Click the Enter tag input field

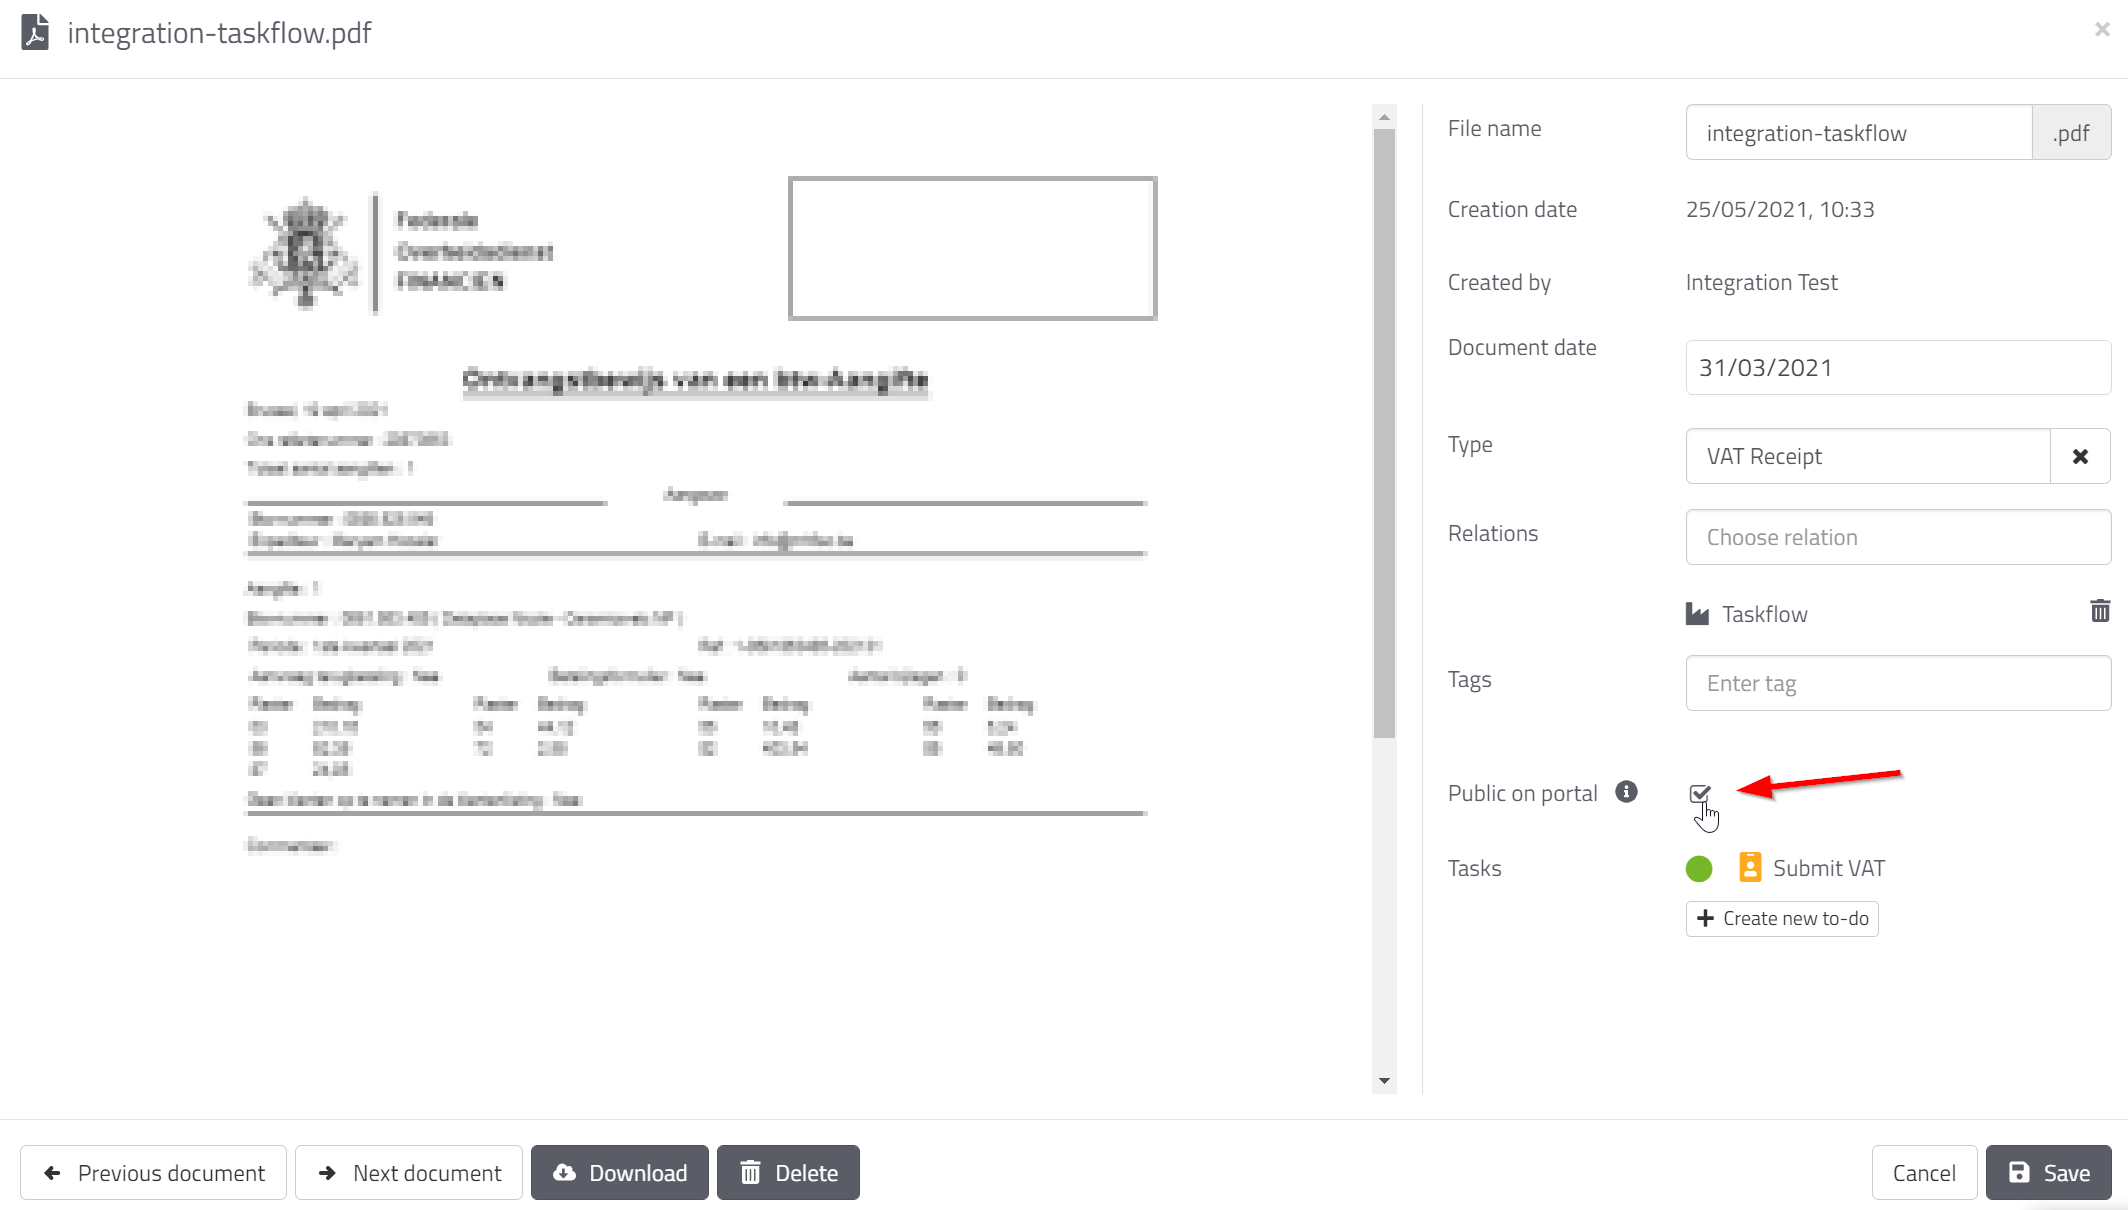[1897, 683]
